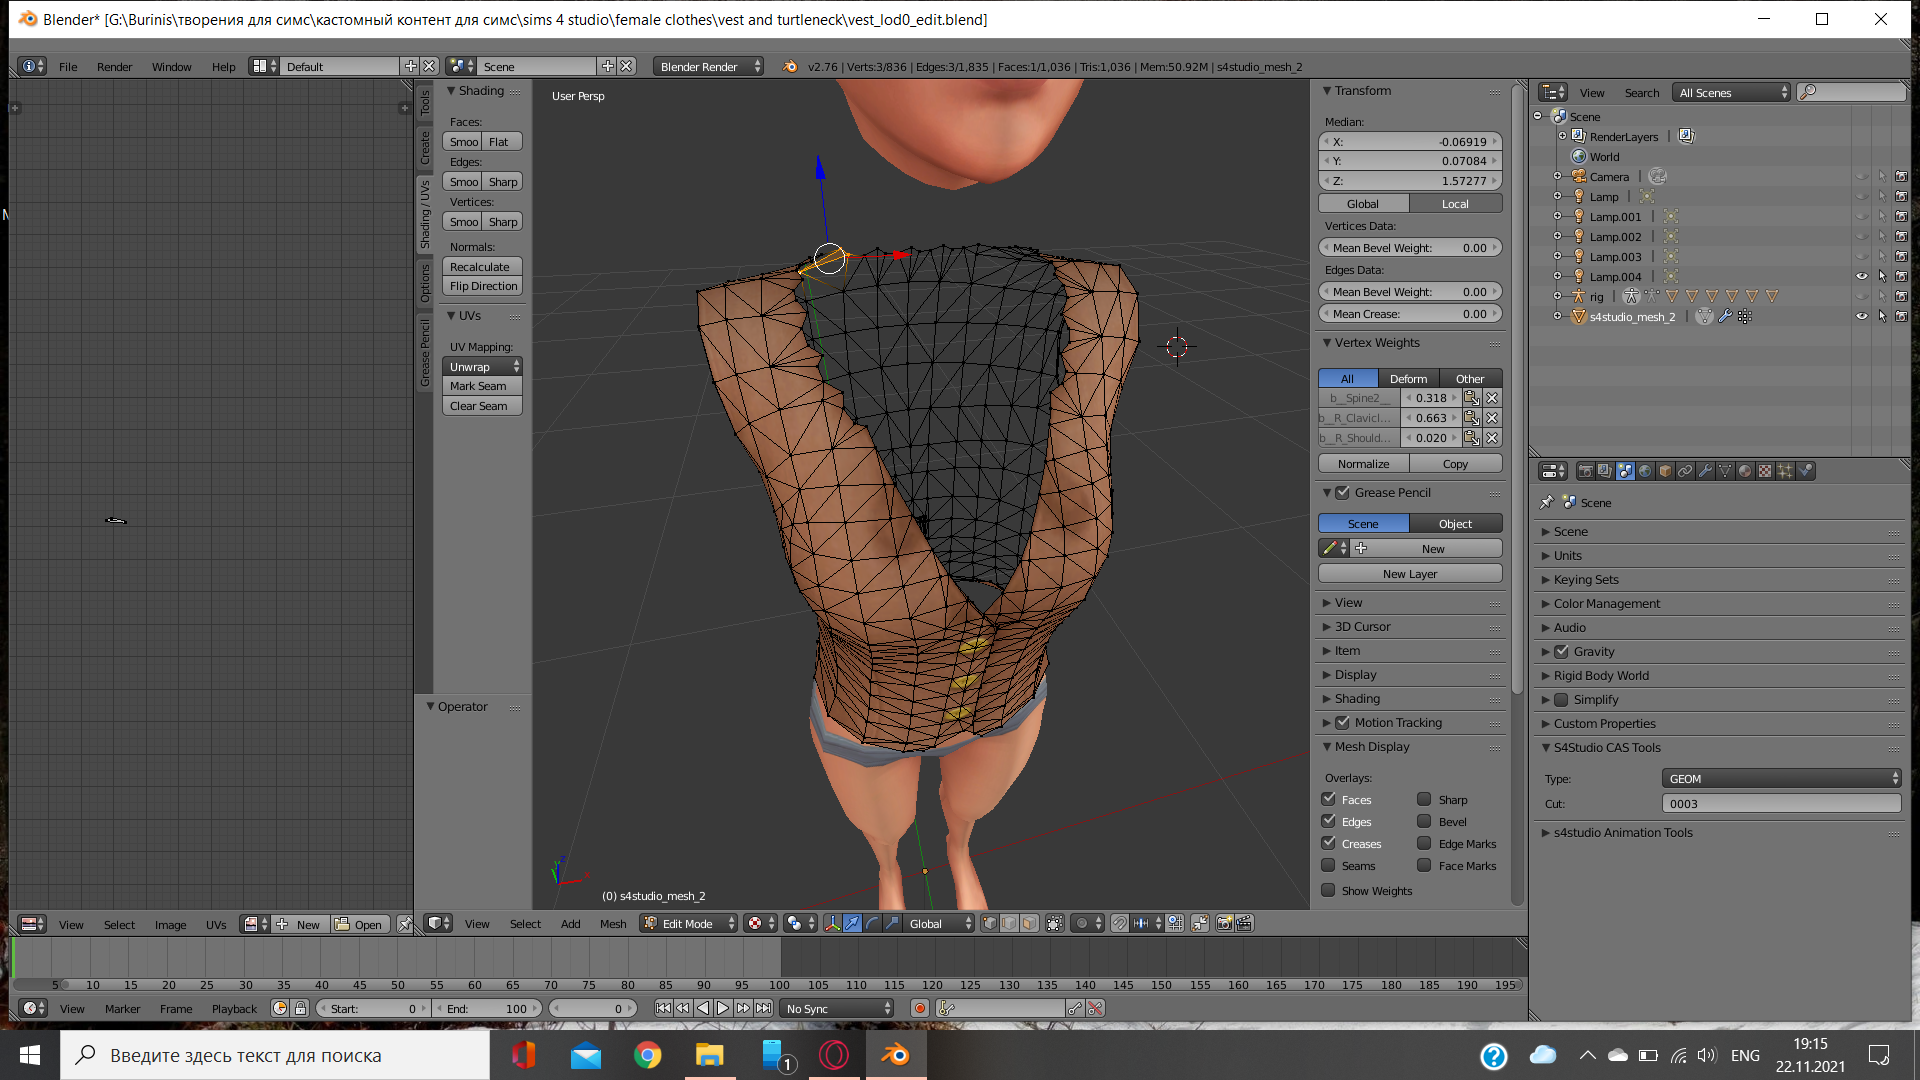The width and height of the screenshot is (1920, 1080).
Task: Click the Recalculate normals button
Action: tap(481, 267)
